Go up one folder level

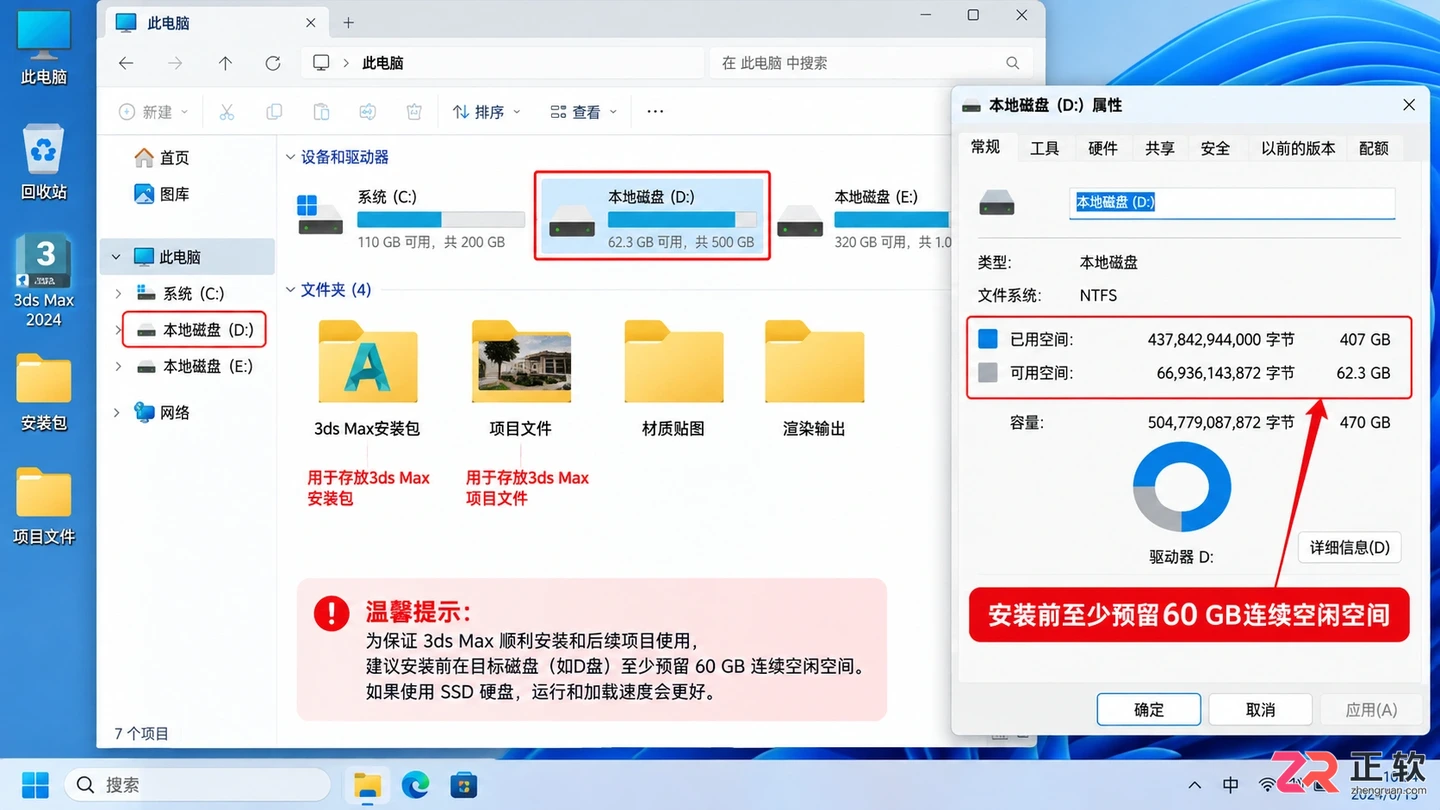click(x=225, y=63)
